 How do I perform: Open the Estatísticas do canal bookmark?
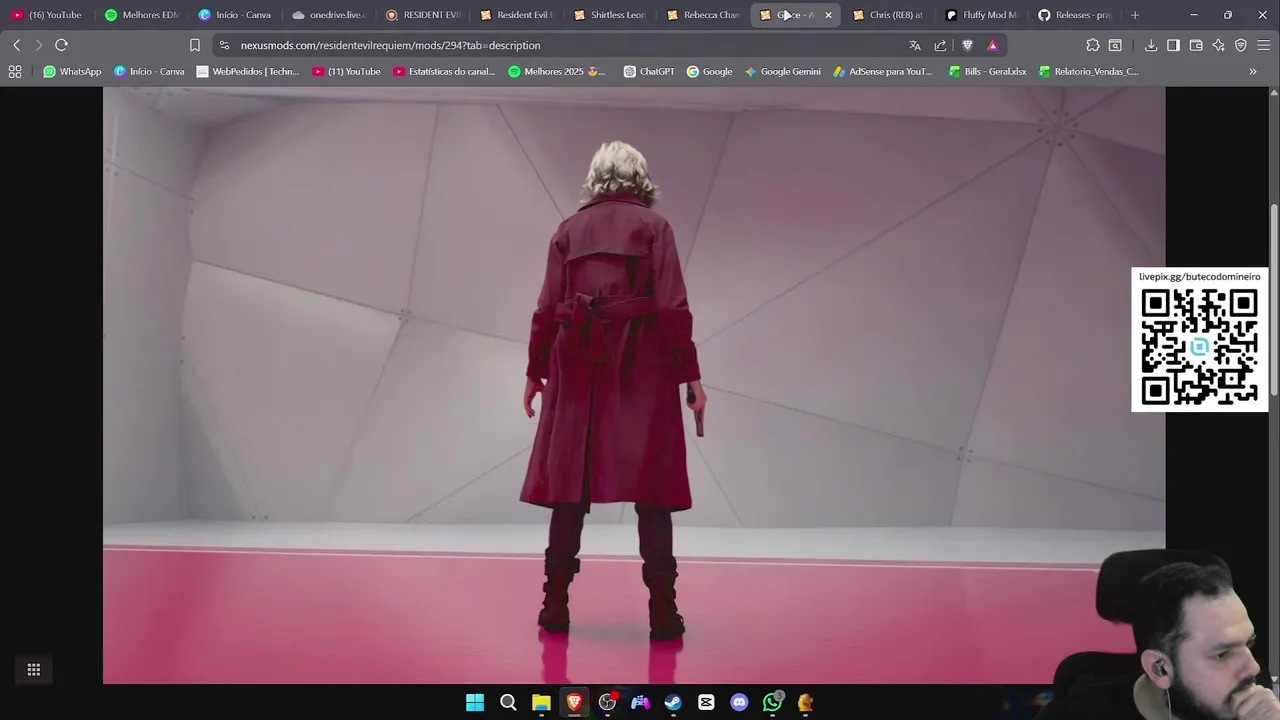click(x=444, y=71)
